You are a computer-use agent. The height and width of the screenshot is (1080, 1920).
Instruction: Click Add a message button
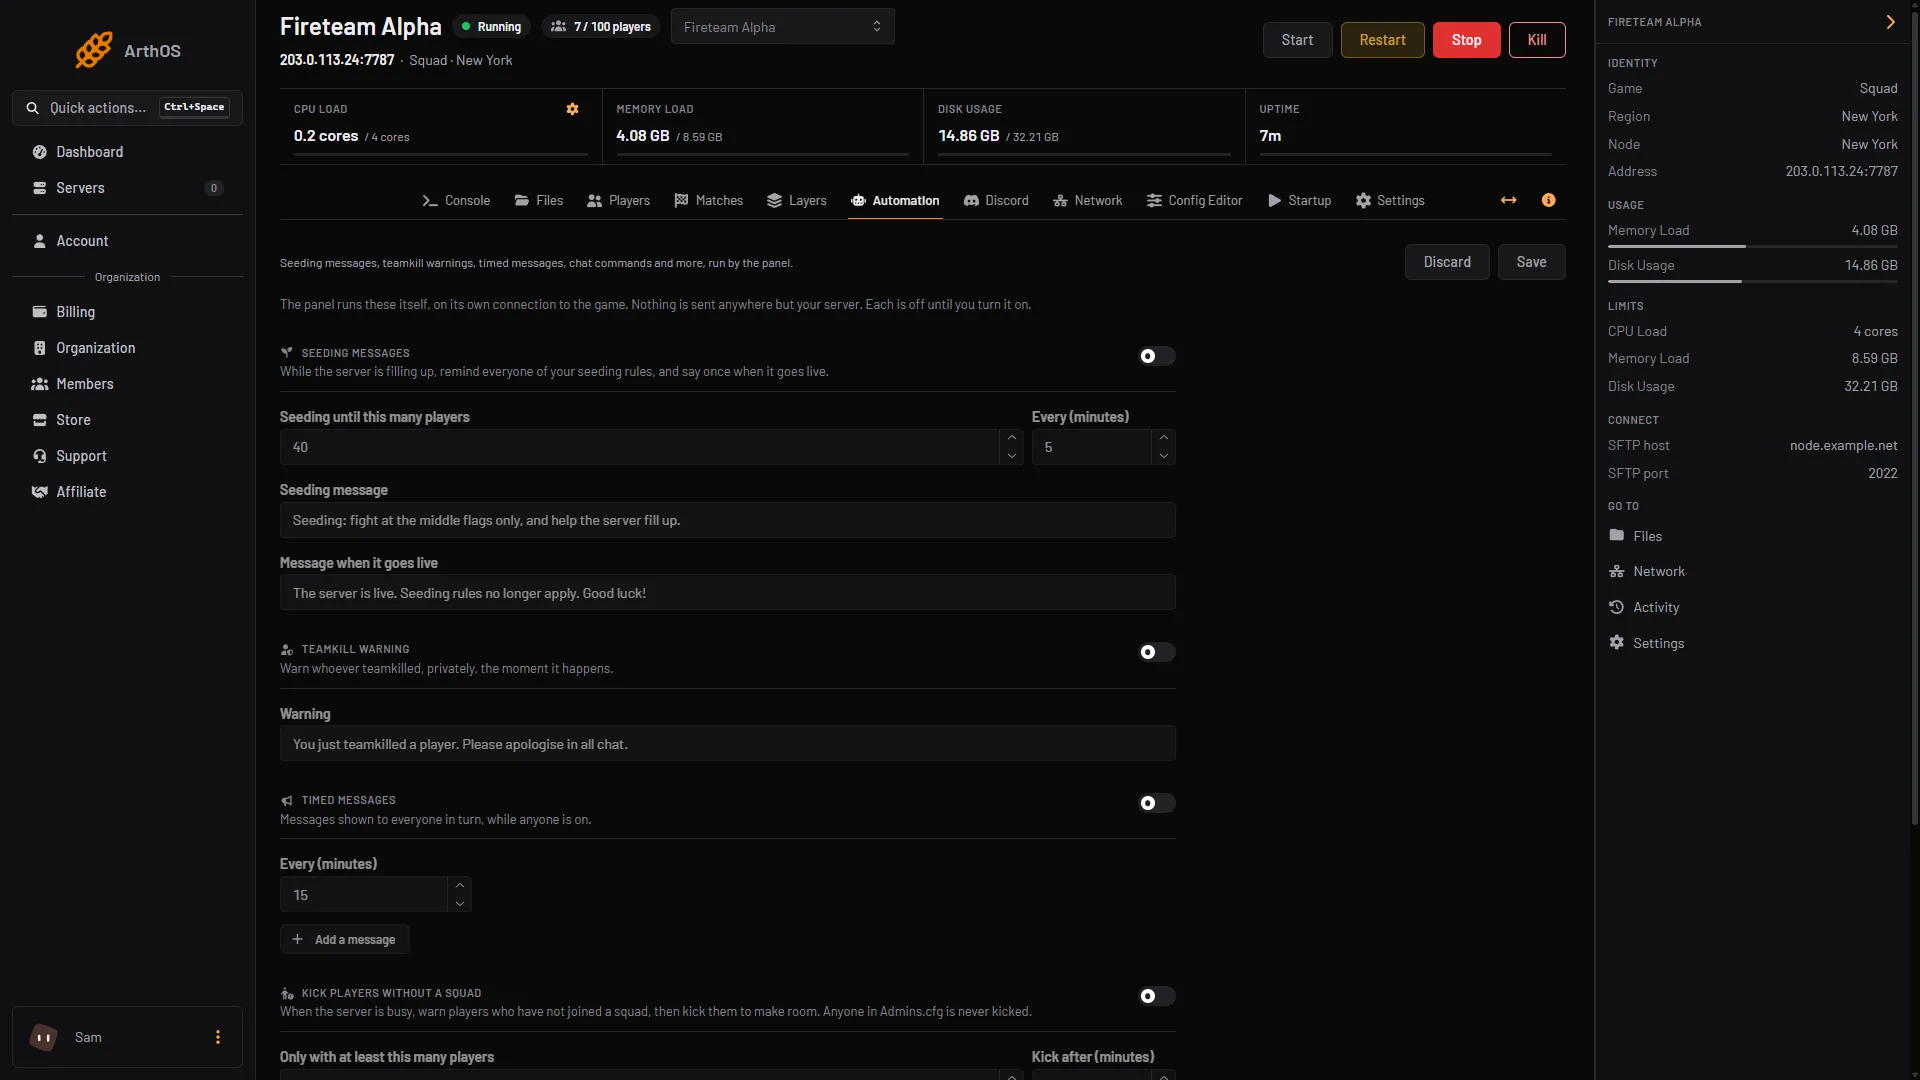tap(345, 940)
